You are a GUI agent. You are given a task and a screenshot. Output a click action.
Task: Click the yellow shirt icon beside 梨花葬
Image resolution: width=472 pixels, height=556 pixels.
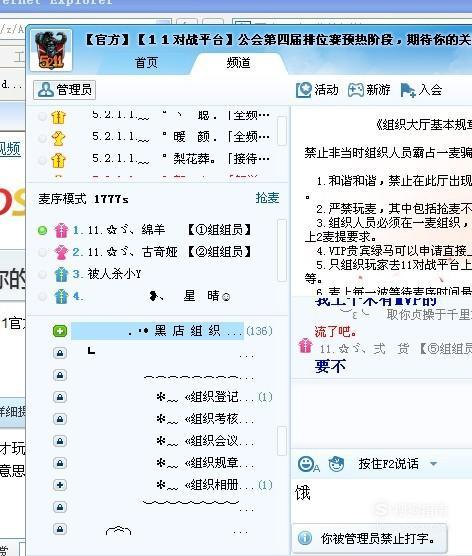58,160
